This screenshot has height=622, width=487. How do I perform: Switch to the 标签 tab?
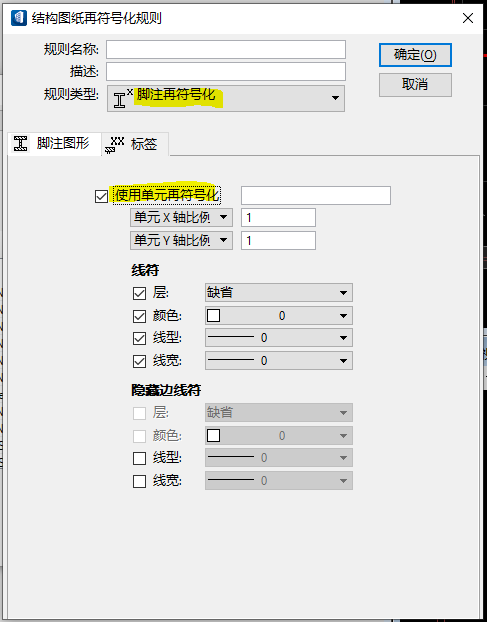[x=136, y=144]
